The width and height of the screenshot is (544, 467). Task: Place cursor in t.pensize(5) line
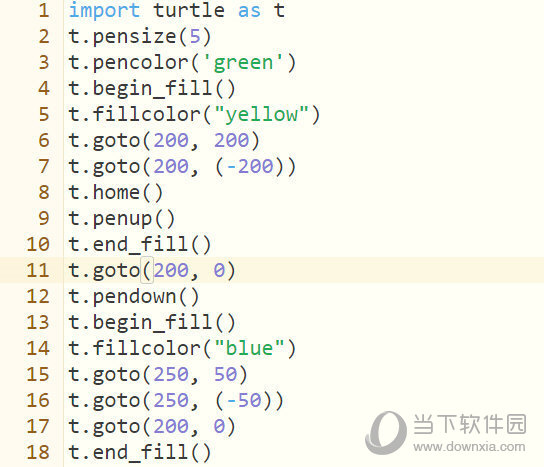click(140, 37)
